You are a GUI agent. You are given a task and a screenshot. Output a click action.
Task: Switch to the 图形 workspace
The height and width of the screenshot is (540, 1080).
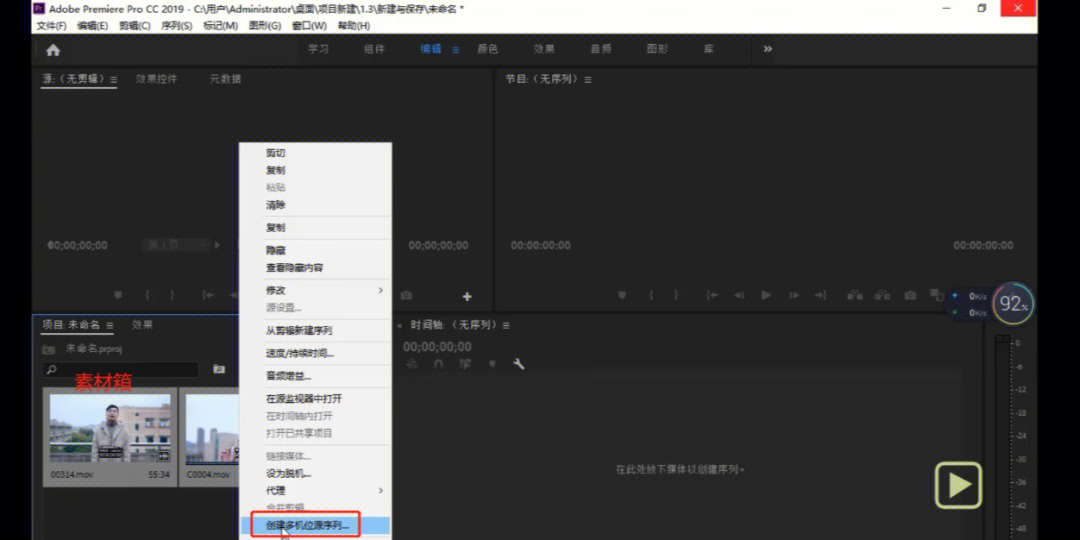click(x=657, y=50)
